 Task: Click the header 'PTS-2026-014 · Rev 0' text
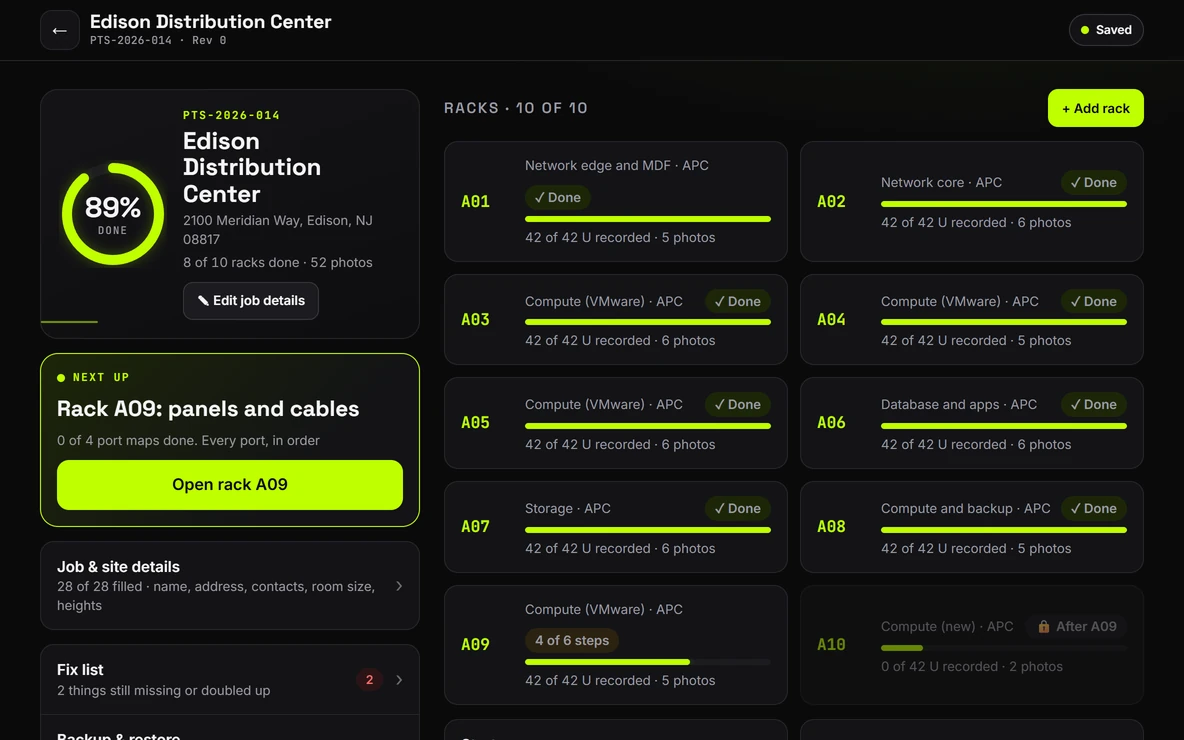pos(158,41)
